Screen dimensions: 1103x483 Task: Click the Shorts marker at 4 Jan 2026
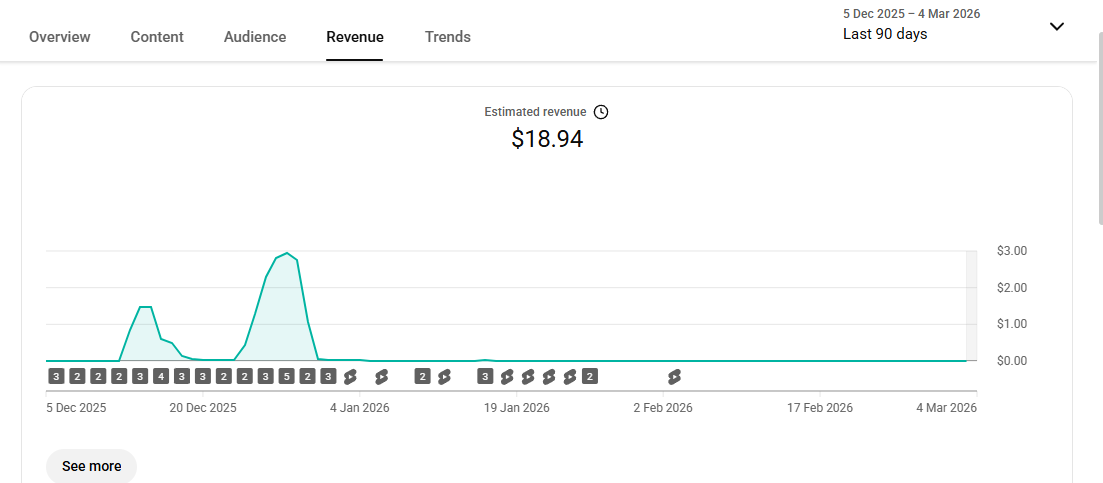(350, 377)
